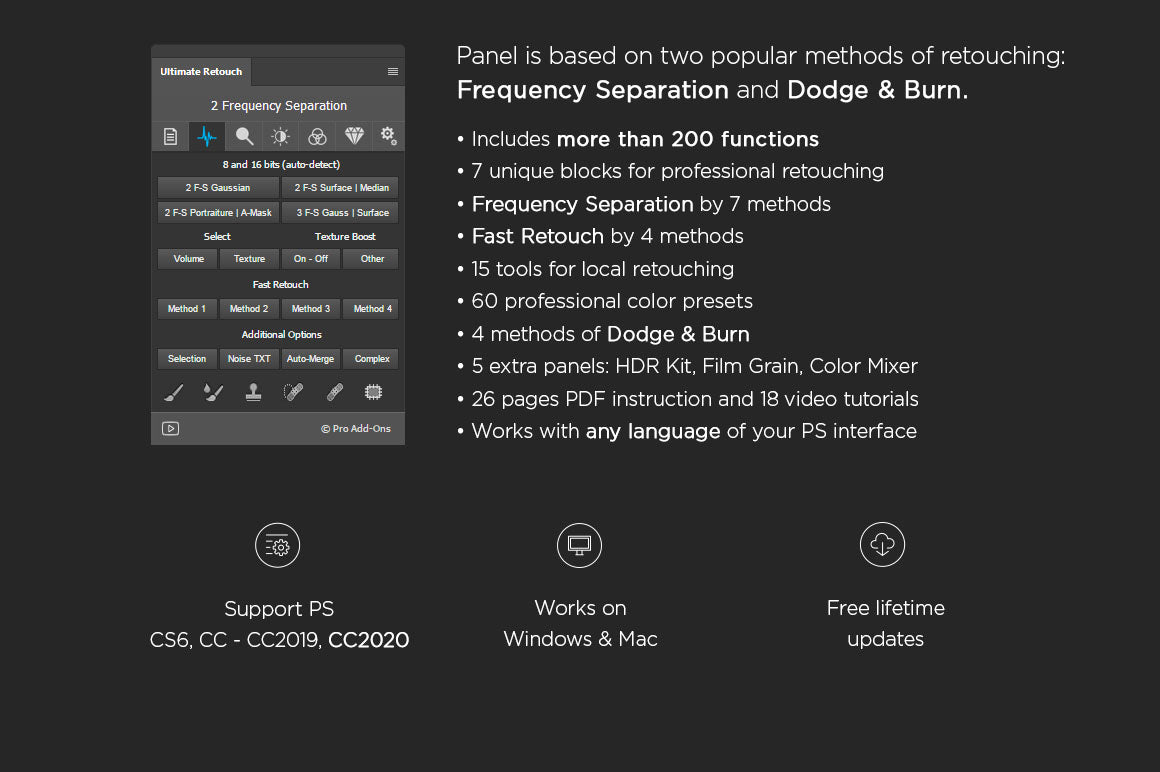
Task: Click the Ultimate Retouch panel tab
Action: (201, 72)
